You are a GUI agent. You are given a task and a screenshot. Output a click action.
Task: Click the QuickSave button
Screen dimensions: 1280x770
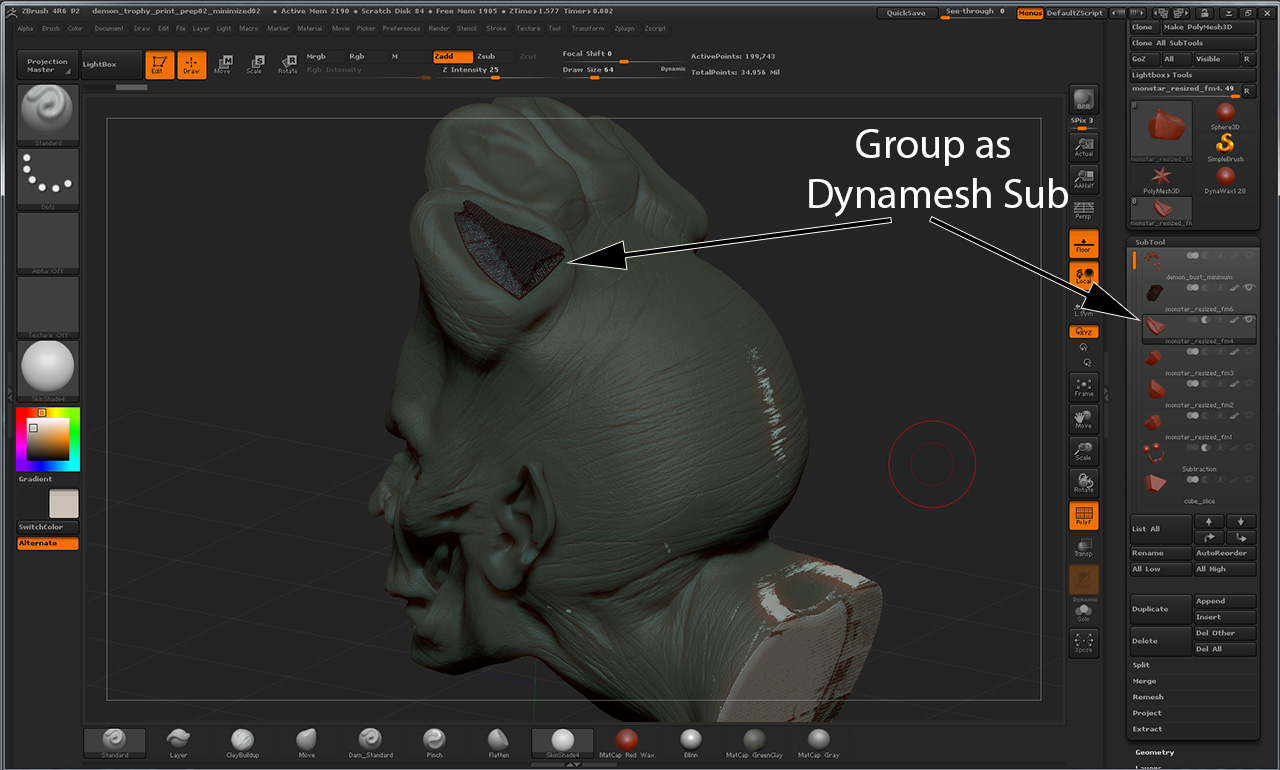coord(907,13)
